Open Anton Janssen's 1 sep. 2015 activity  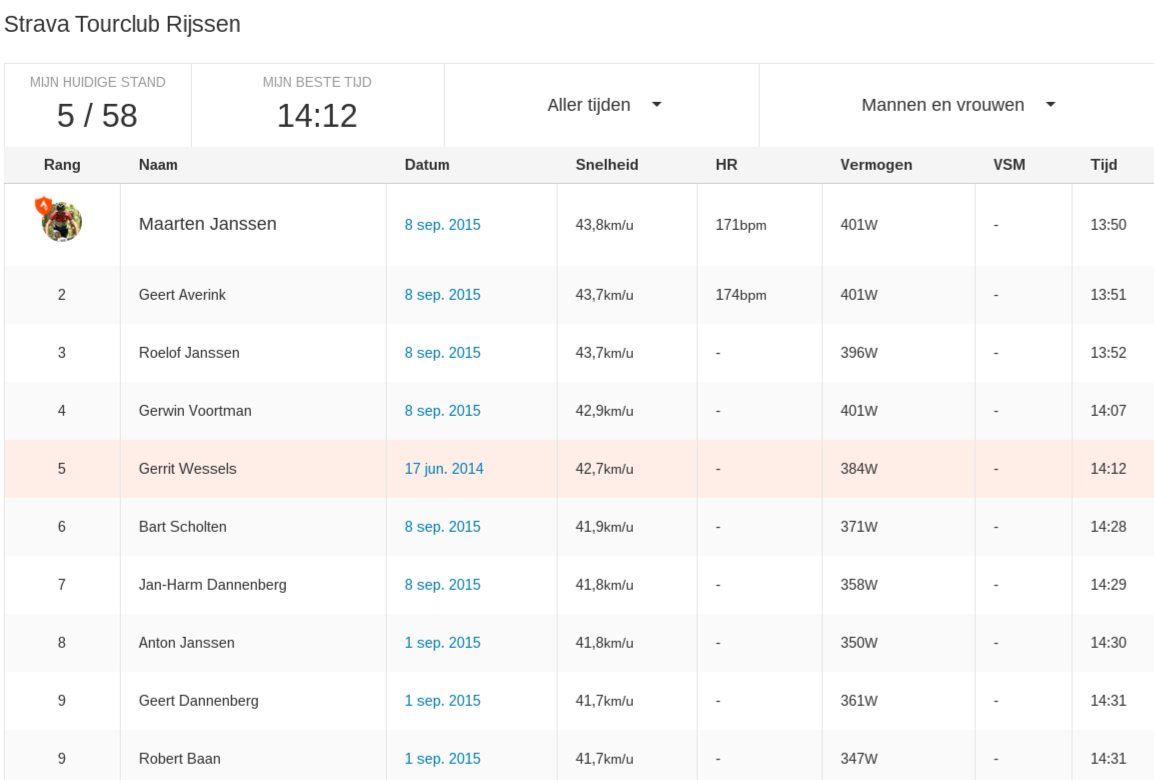pos(442,643)
